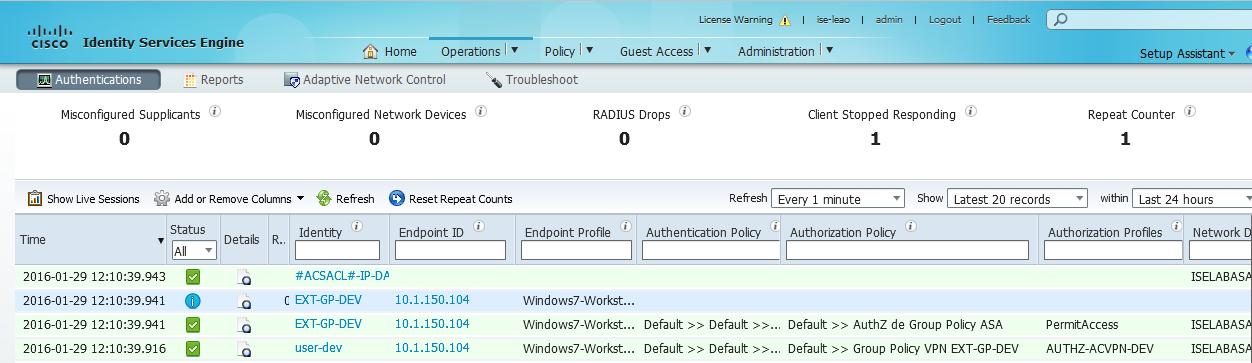The image size is (1252, 363).
Task: Open details icon for user-dev row
Action: [243, 349]
